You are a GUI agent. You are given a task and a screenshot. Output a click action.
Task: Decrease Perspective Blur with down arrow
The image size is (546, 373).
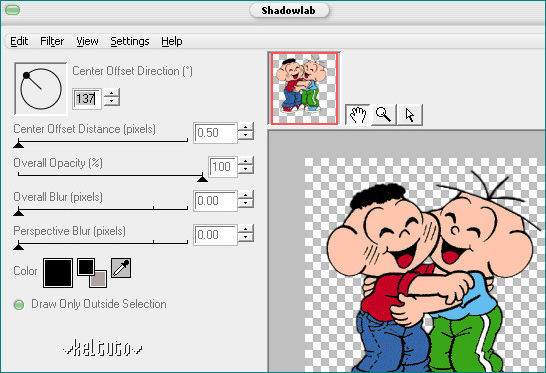[x=246, y=237]
